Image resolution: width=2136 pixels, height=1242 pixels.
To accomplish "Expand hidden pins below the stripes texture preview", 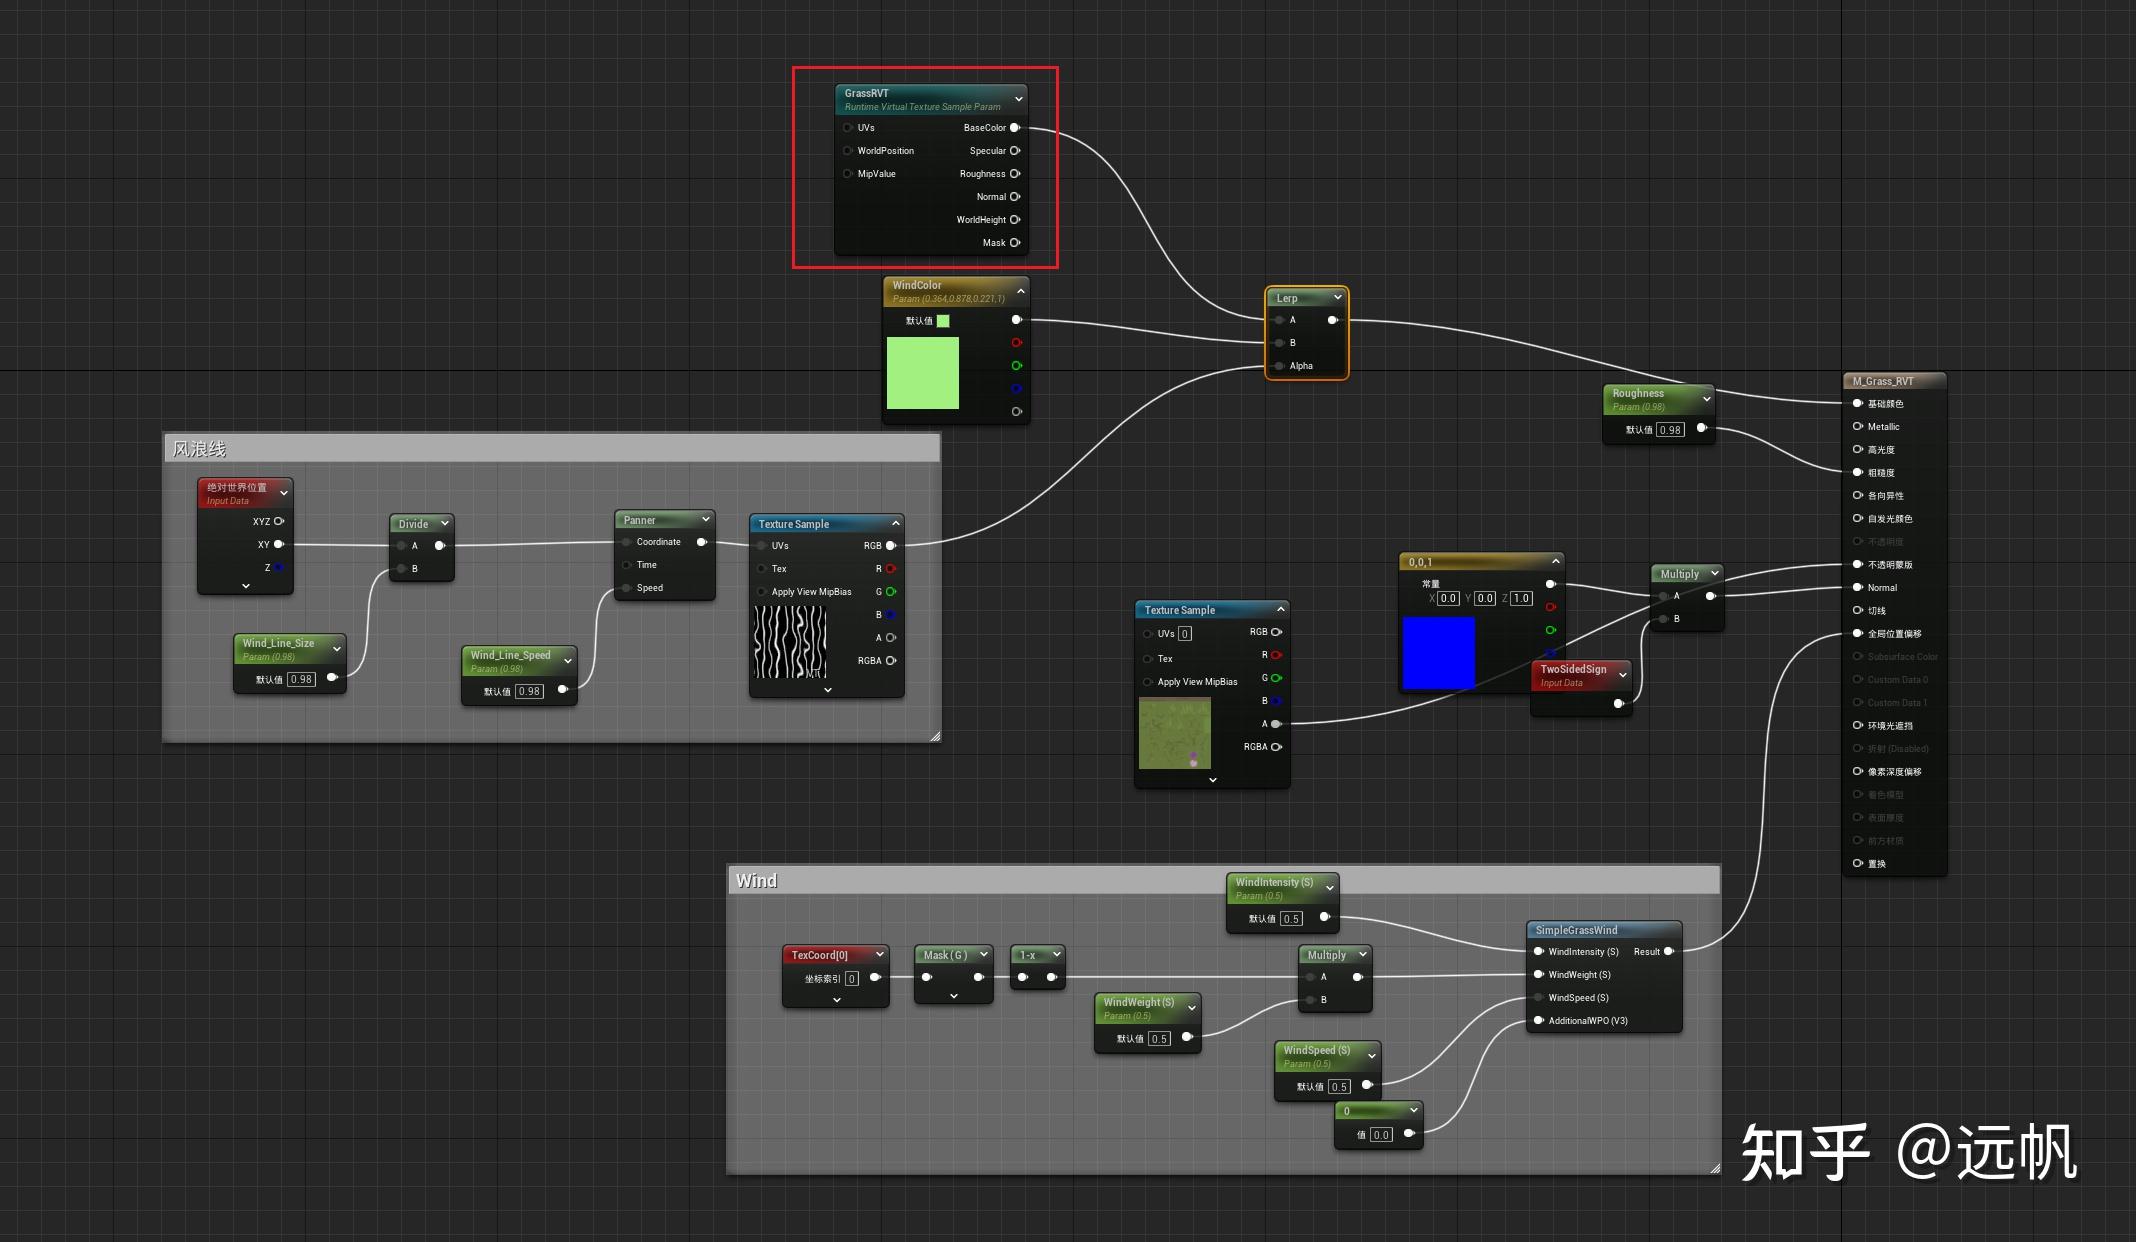I will [827, 690].
